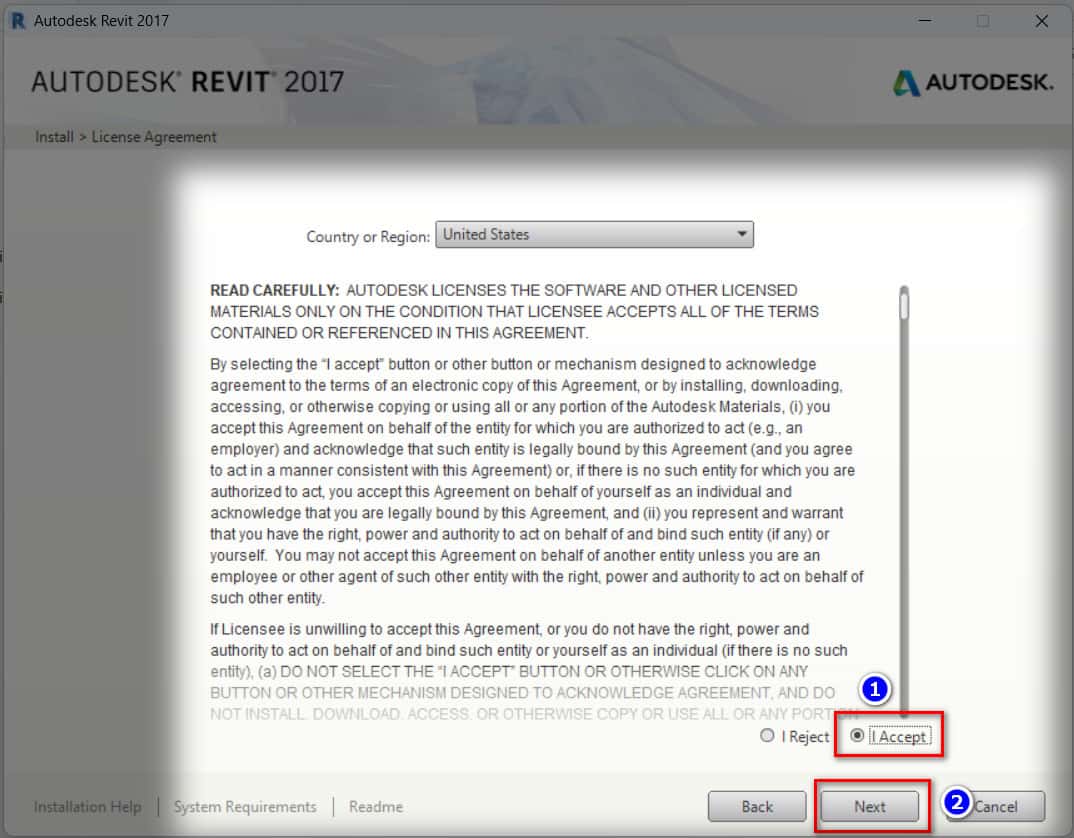Click the Revit icon in the title bar
This screenshot has height=838, width=1074.
(x=18, y=21)
